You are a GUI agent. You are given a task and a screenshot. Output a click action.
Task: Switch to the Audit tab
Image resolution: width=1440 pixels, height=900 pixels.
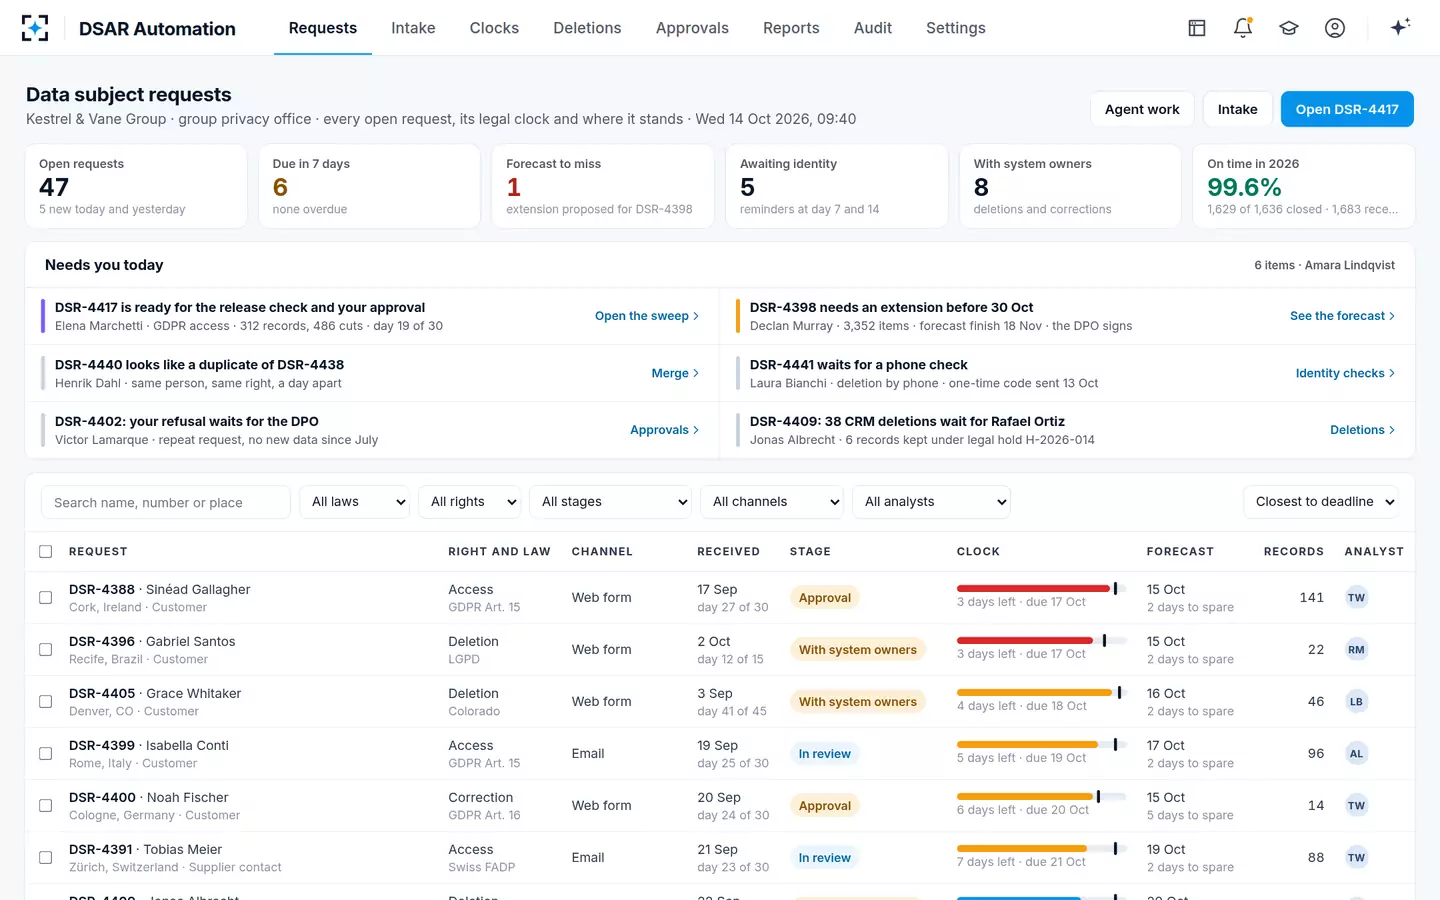[873, 28]
